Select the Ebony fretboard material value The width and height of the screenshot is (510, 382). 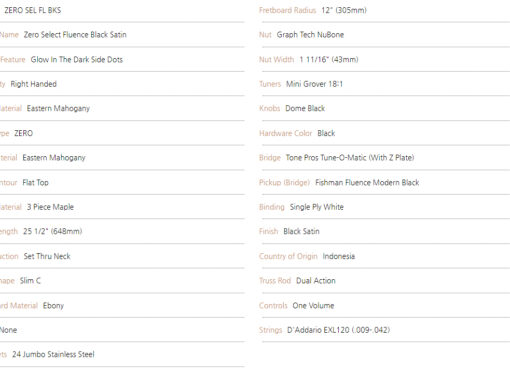pos(53,306)
